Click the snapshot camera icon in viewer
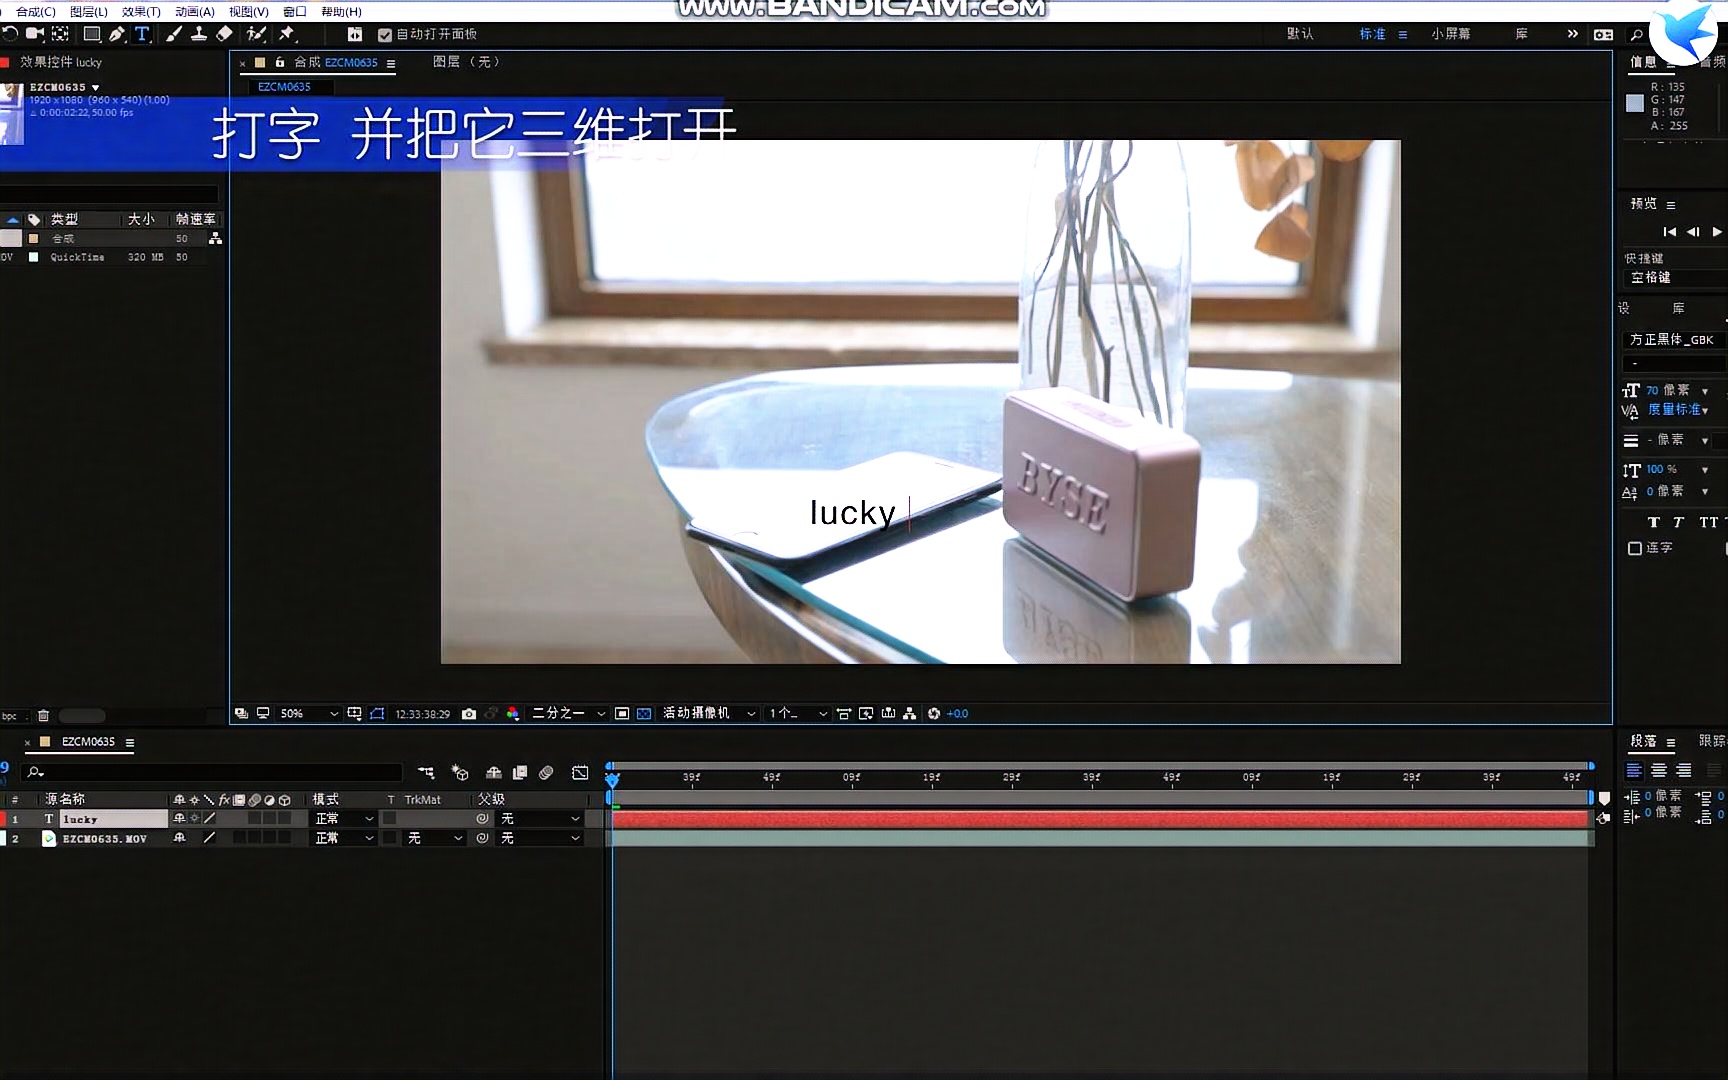1728x1080 pixels. click(468, 714)
